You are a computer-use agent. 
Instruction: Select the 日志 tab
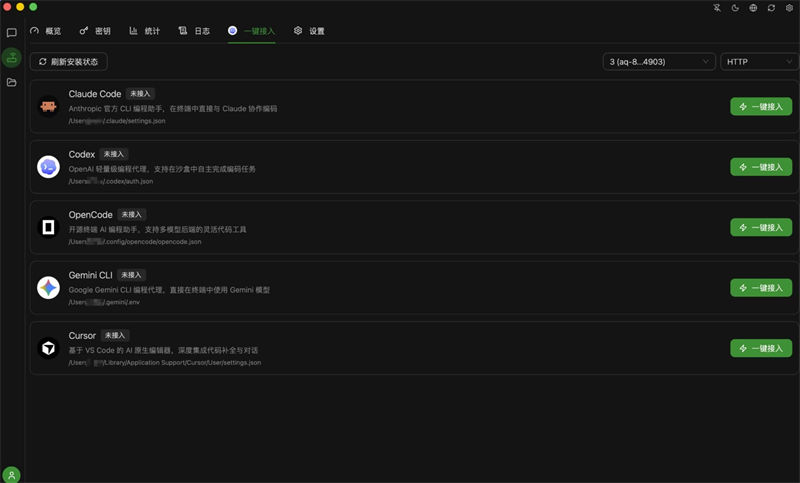tap(194, 31)
